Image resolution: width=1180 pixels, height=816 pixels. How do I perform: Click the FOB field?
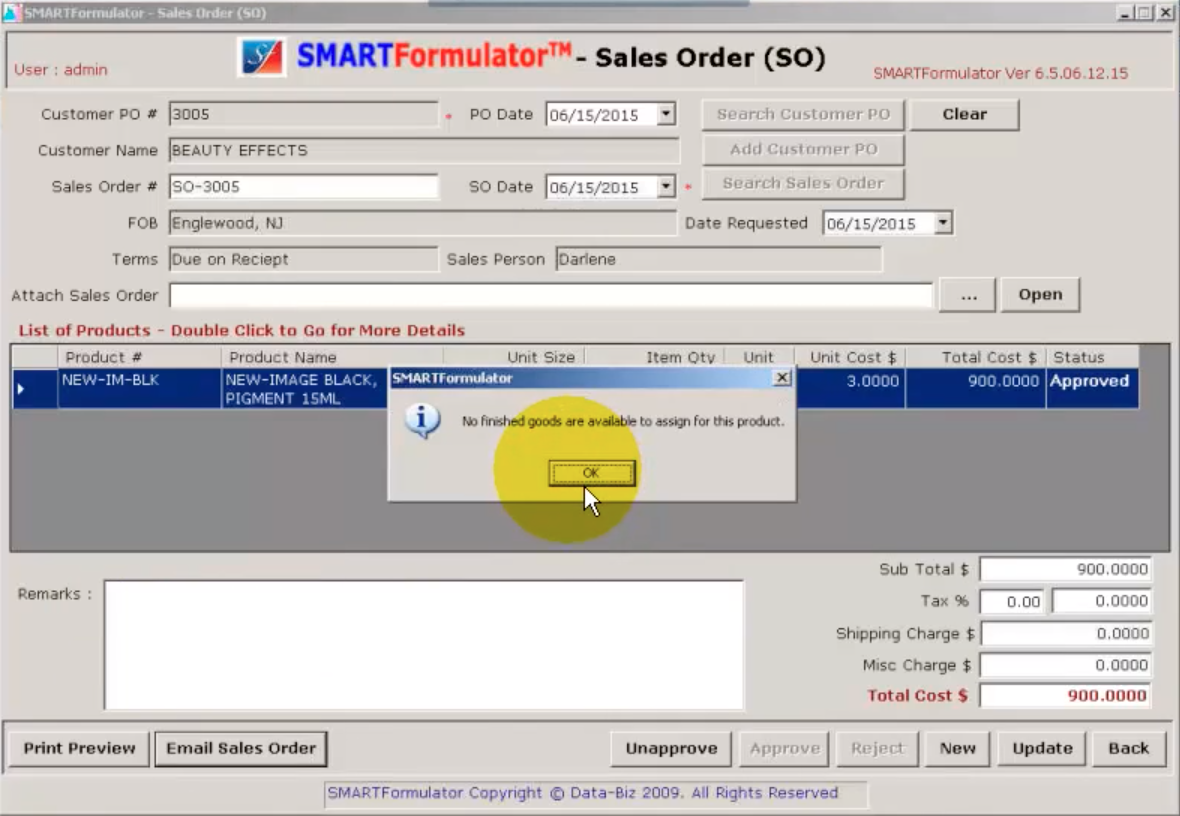coord(422,223)
